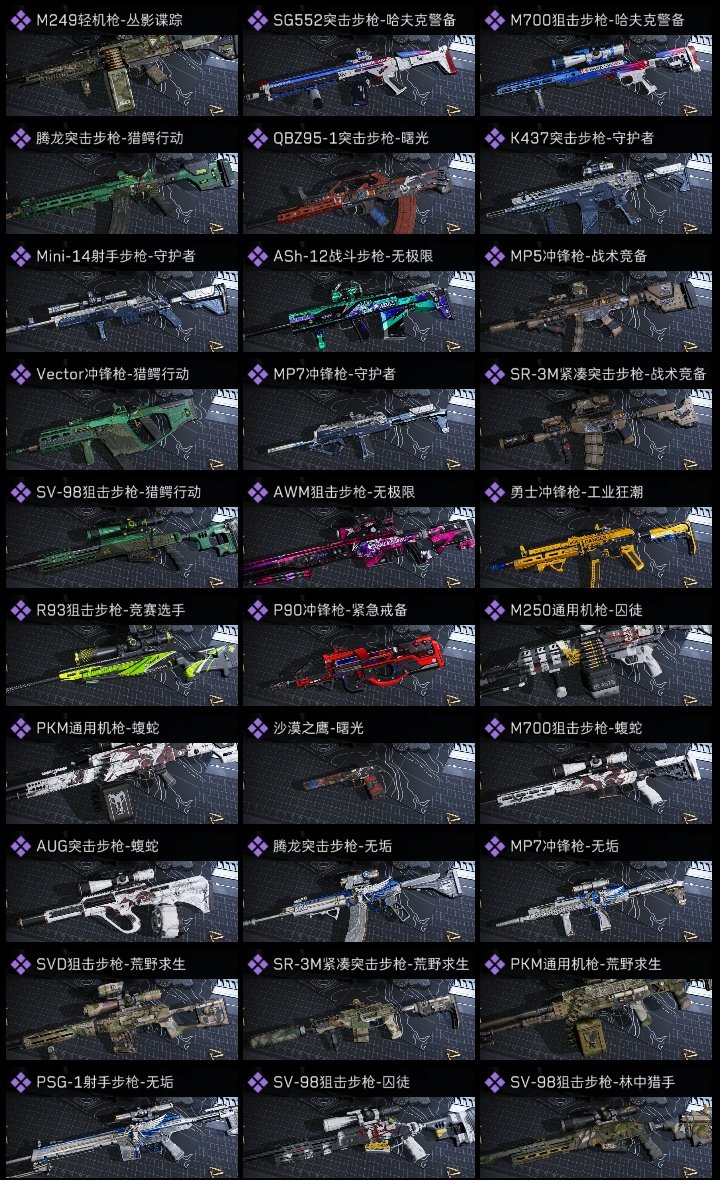Screen dimensions: 720x1180
Task: Click purple diamond icon next to SG552突击步枪-哈夫克警备
Action: [x=258, y=20]
